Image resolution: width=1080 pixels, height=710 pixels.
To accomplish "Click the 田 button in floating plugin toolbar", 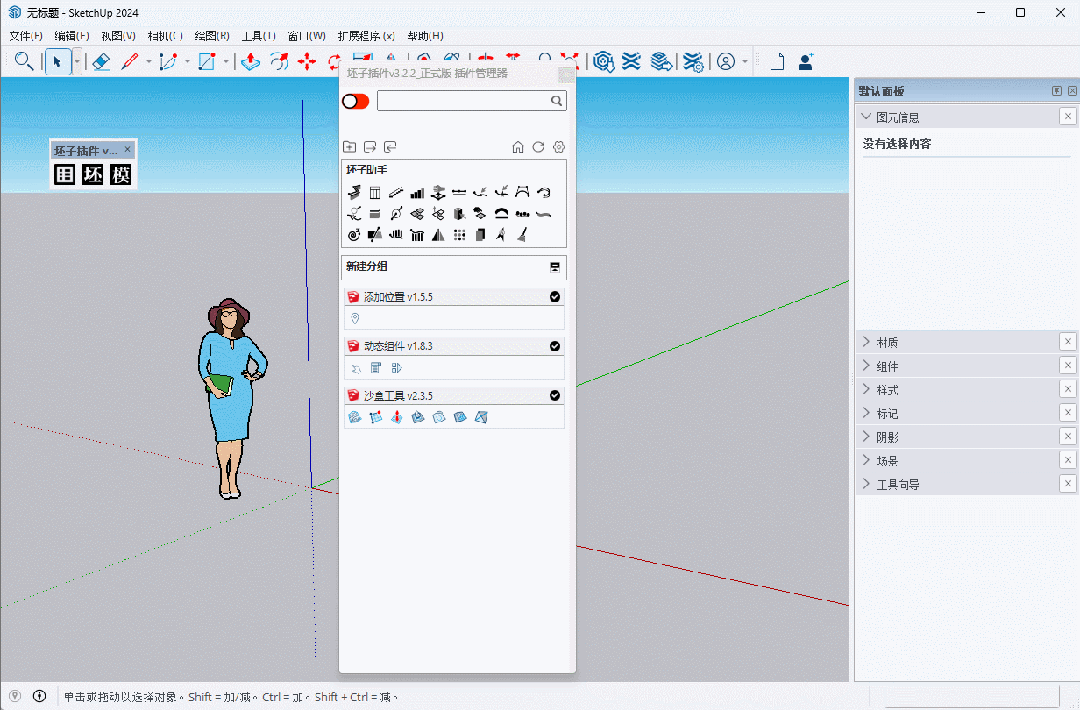I will (65, 174).
